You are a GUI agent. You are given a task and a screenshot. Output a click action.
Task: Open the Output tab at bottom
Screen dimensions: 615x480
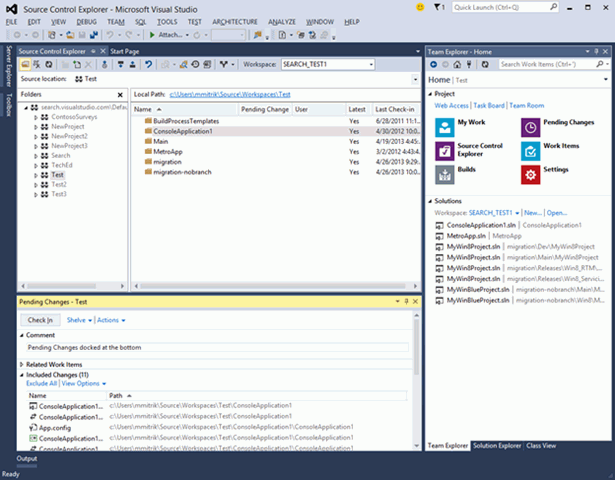coord(27,458)
